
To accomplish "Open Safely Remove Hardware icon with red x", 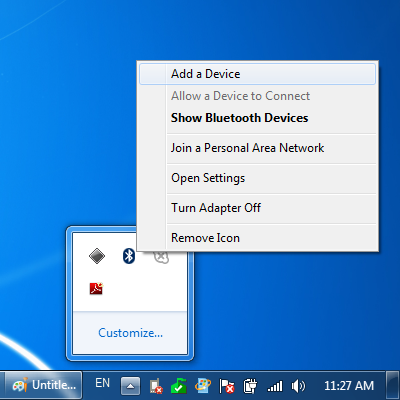I will [156, 386].
